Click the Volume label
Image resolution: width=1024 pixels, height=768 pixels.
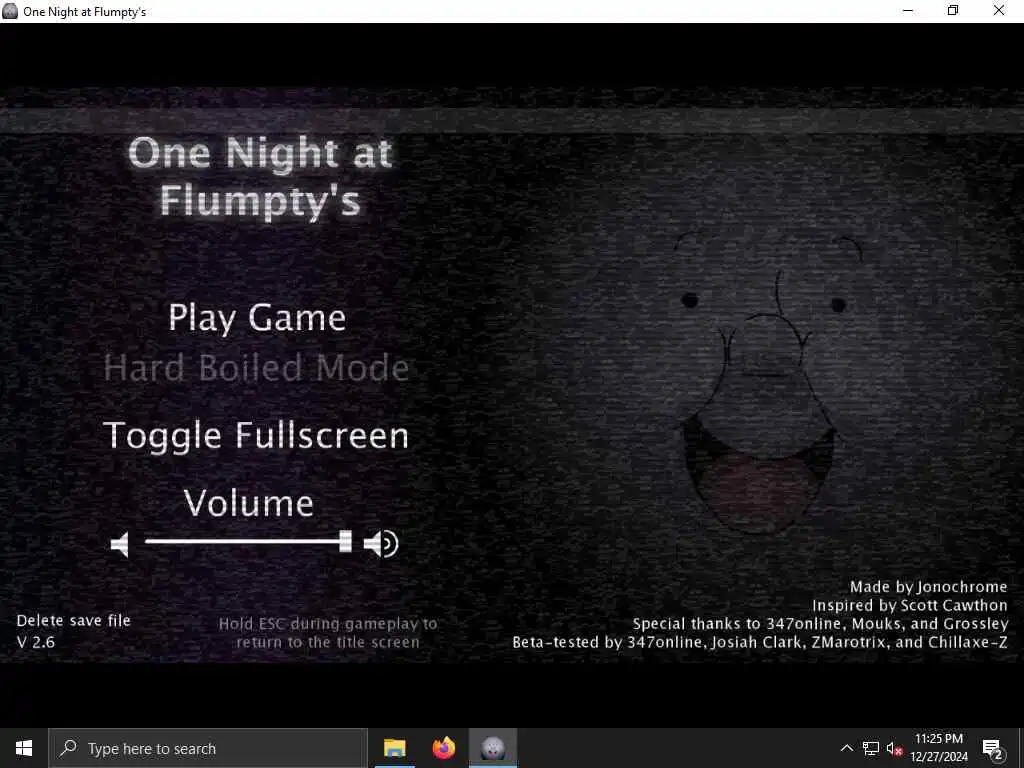(249, 504)
